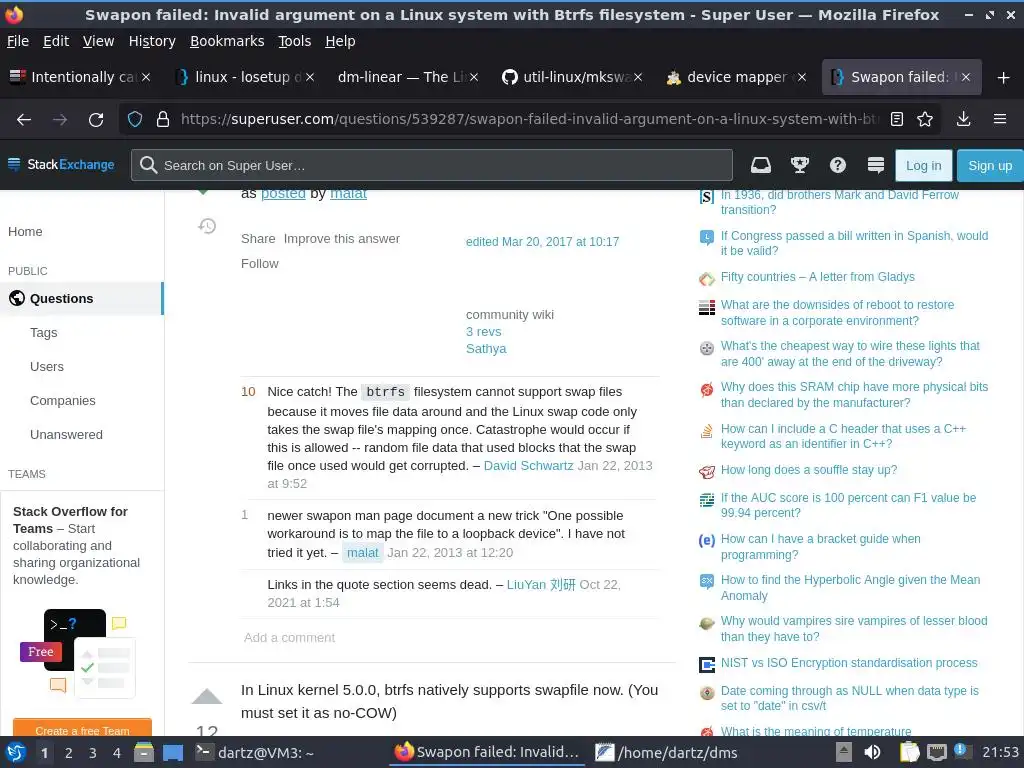
Task: Open the History menu
Action: click(152, 41)
